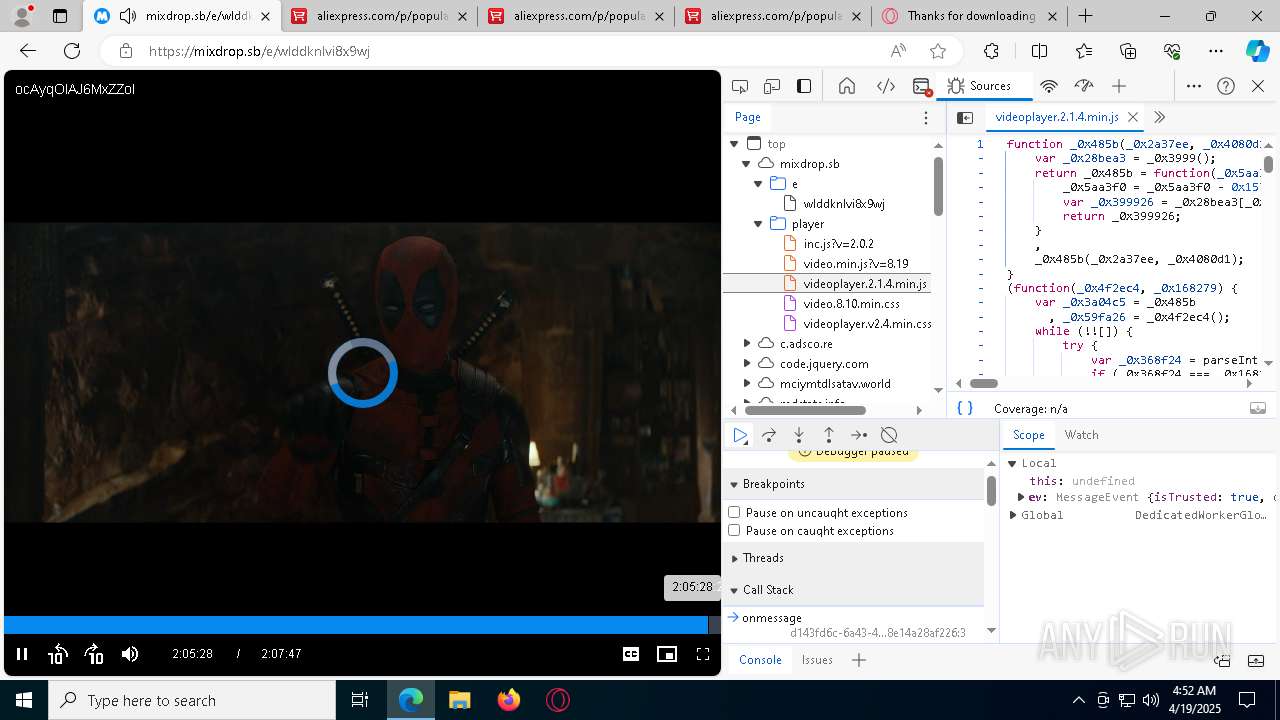Collapse the mixdrop.sb domain node

click(x=747, y=164)
